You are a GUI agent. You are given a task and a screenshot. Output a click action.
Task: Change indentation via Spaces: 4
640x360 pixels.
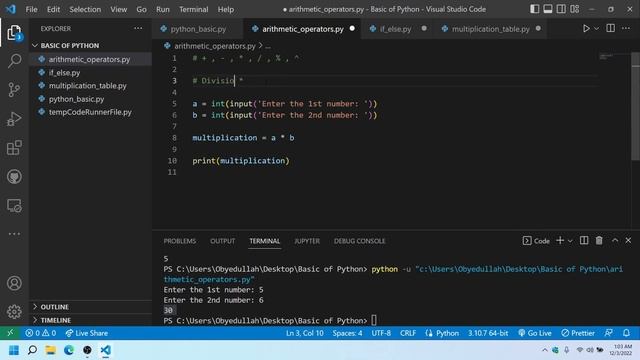point(347,333)
